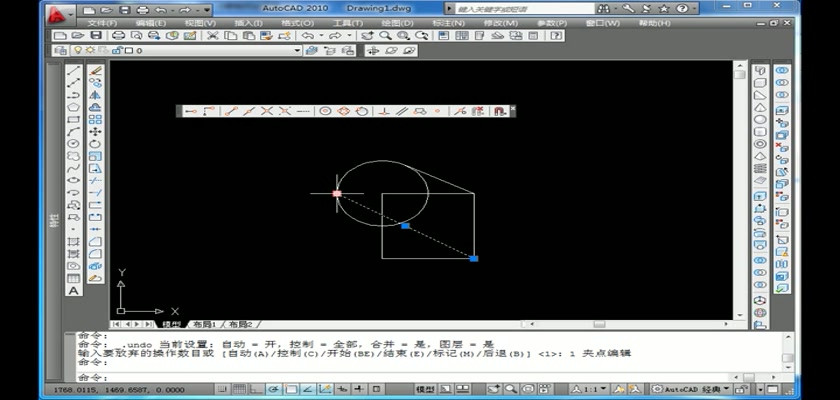Toggle Ortho Mode in status bar
The height and width of the screenshot is (400, 840).
257,389
